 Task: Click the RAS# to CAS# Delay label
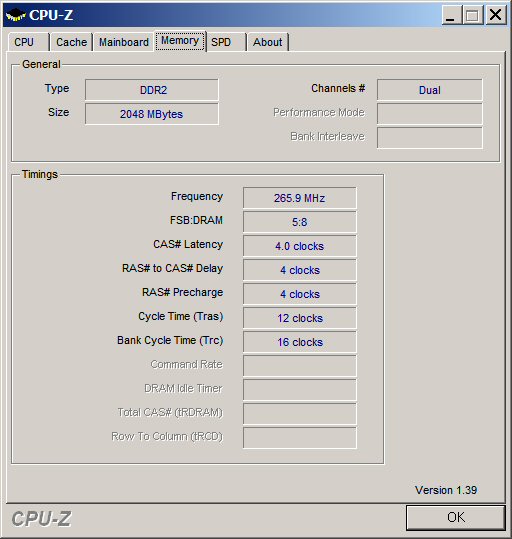(173, 268)
